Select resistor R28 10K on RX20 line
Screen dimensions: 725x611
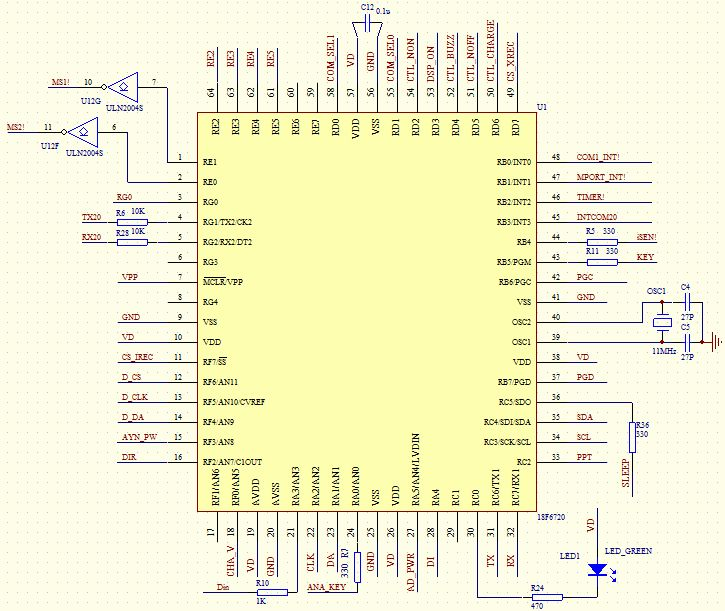pyautogui.click(x=132, y=242)
